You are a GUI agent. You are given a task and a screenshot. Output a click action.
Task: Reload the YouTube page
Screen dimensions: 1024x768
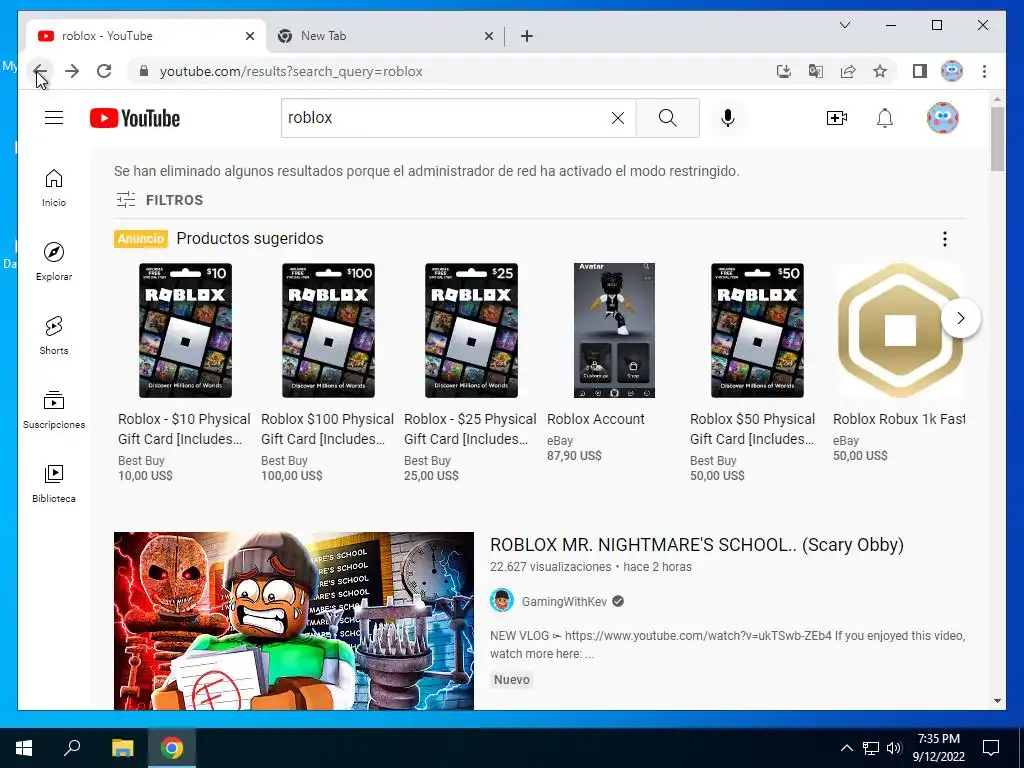point(104,71)
